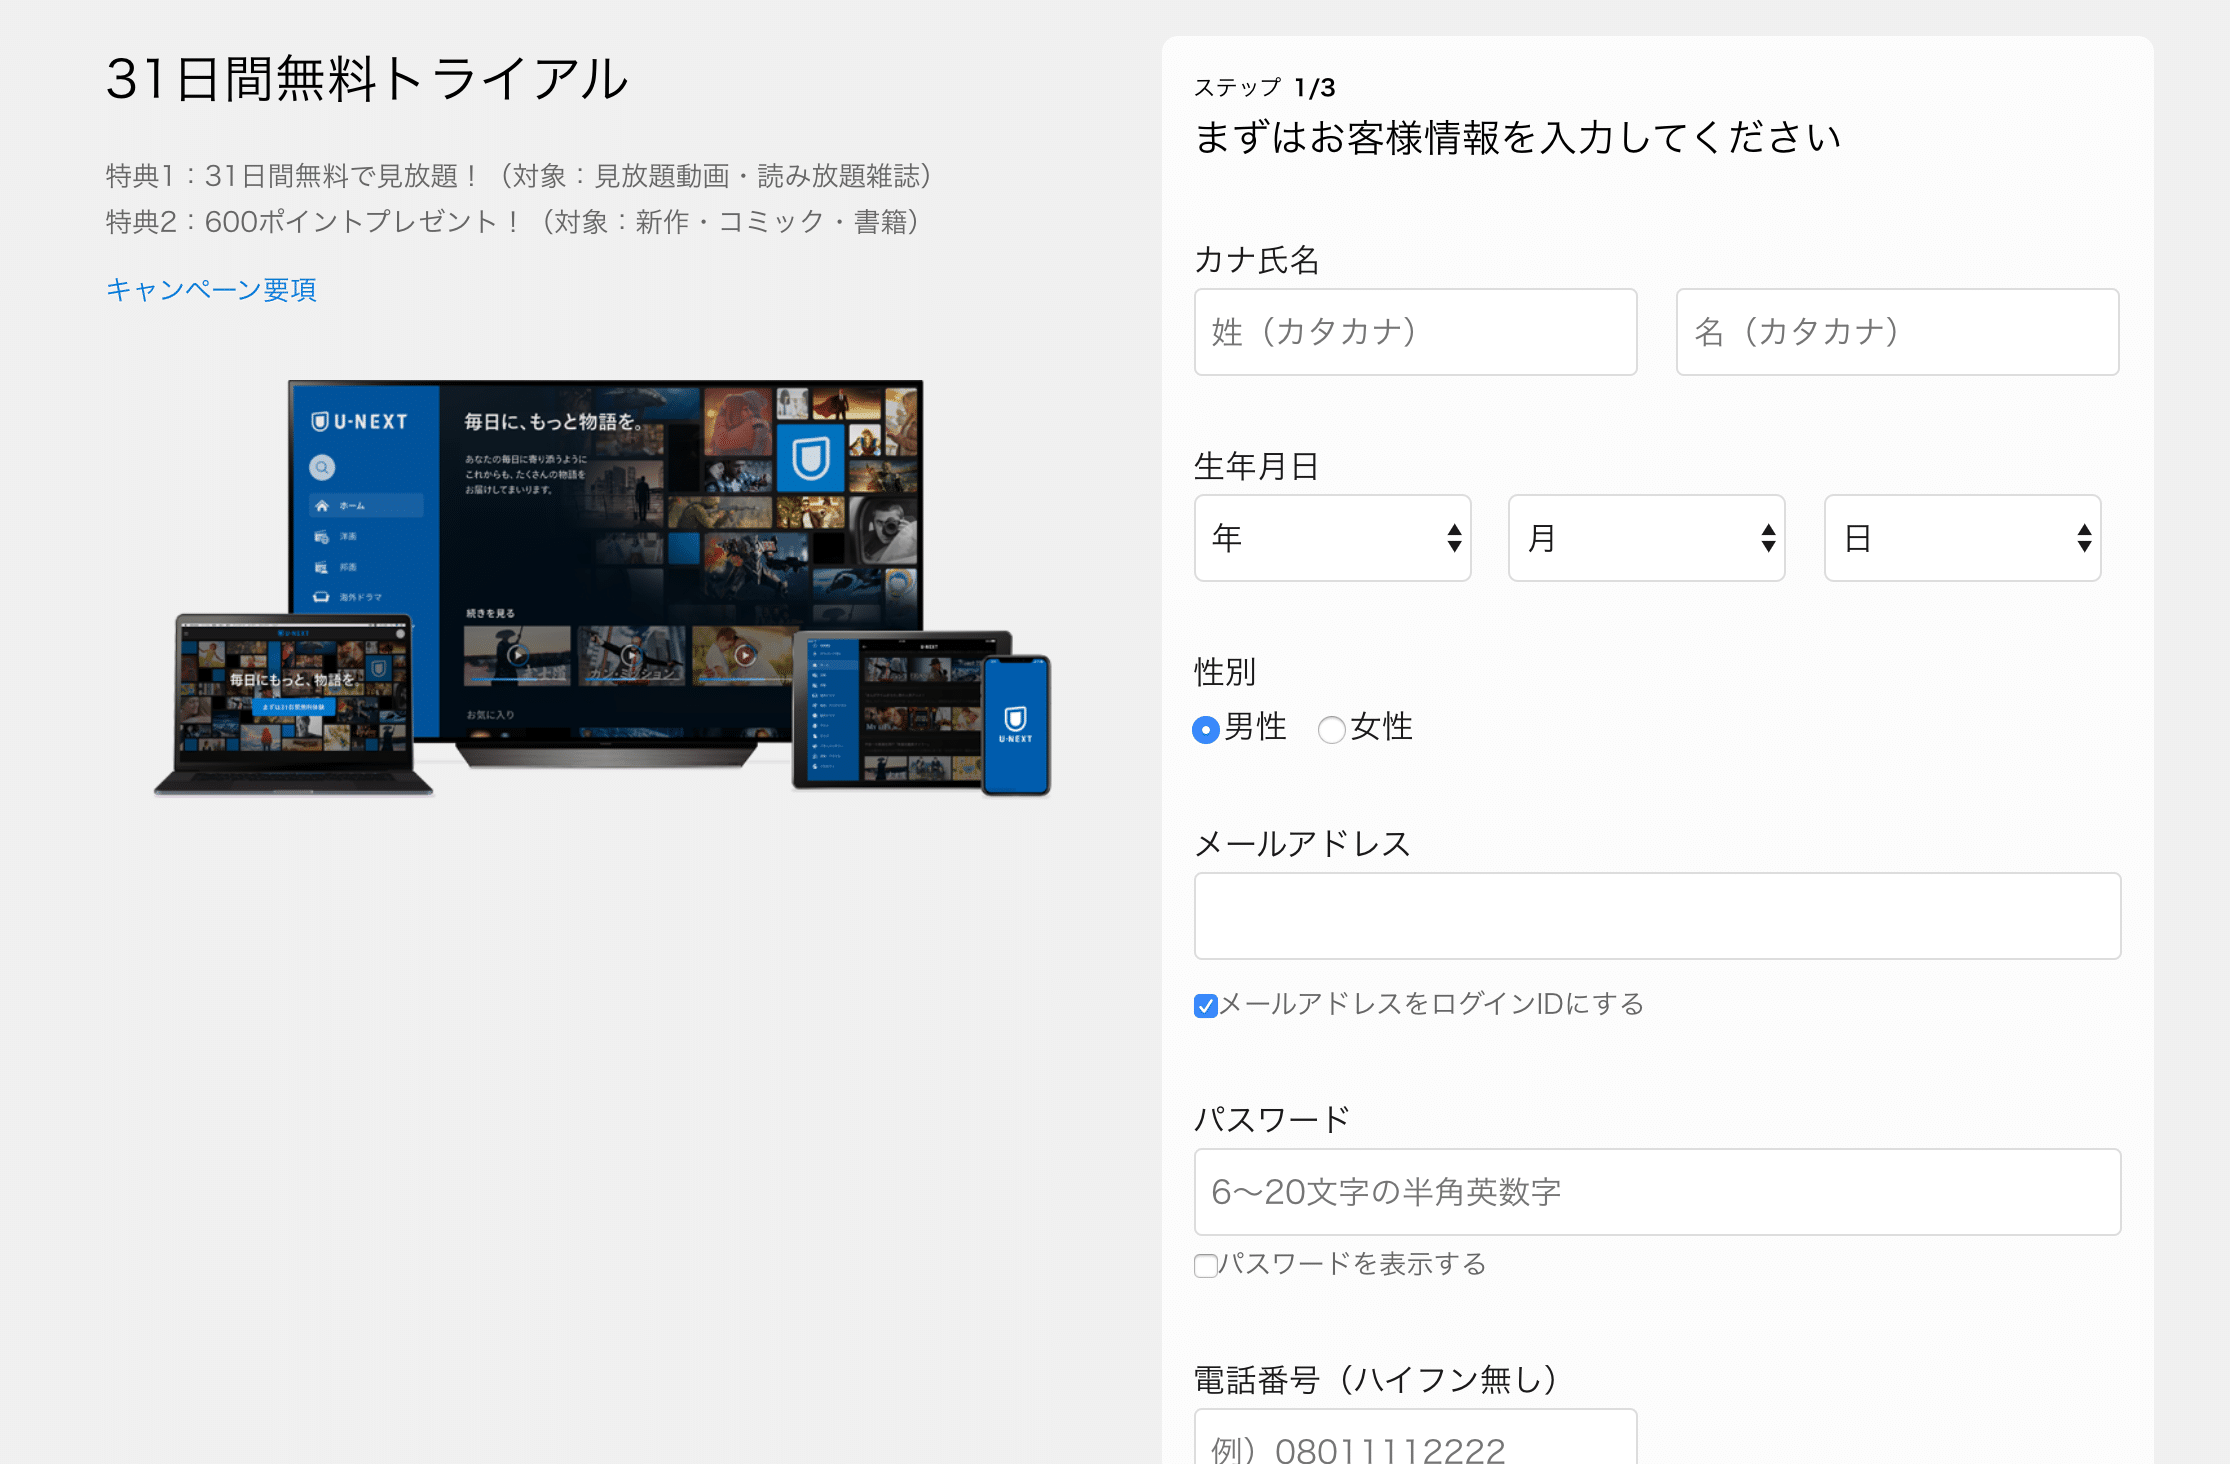
Task: Open the 年 birth year dropdown
Action: (x=1332, y=538)
